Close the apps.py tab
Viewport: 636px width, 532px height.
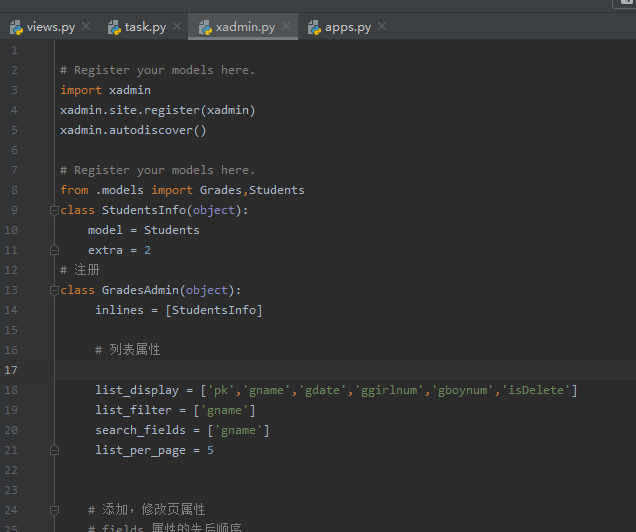[382, 26]
